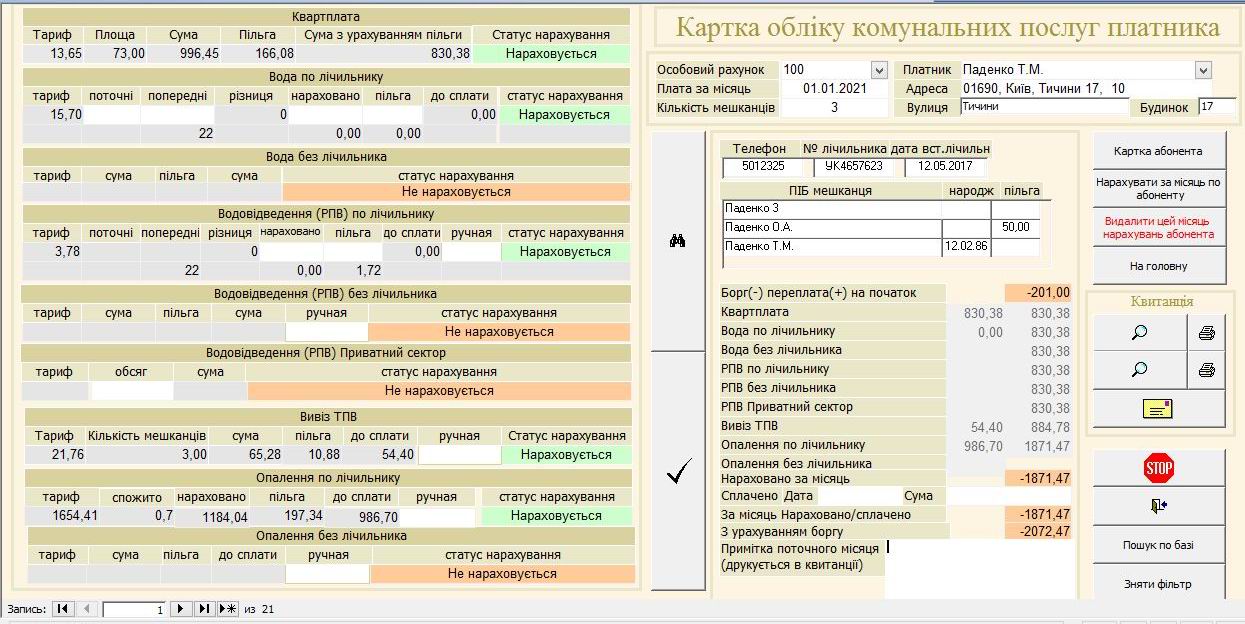Click the meter install date 12.05.2017

[x=945, y=166]
